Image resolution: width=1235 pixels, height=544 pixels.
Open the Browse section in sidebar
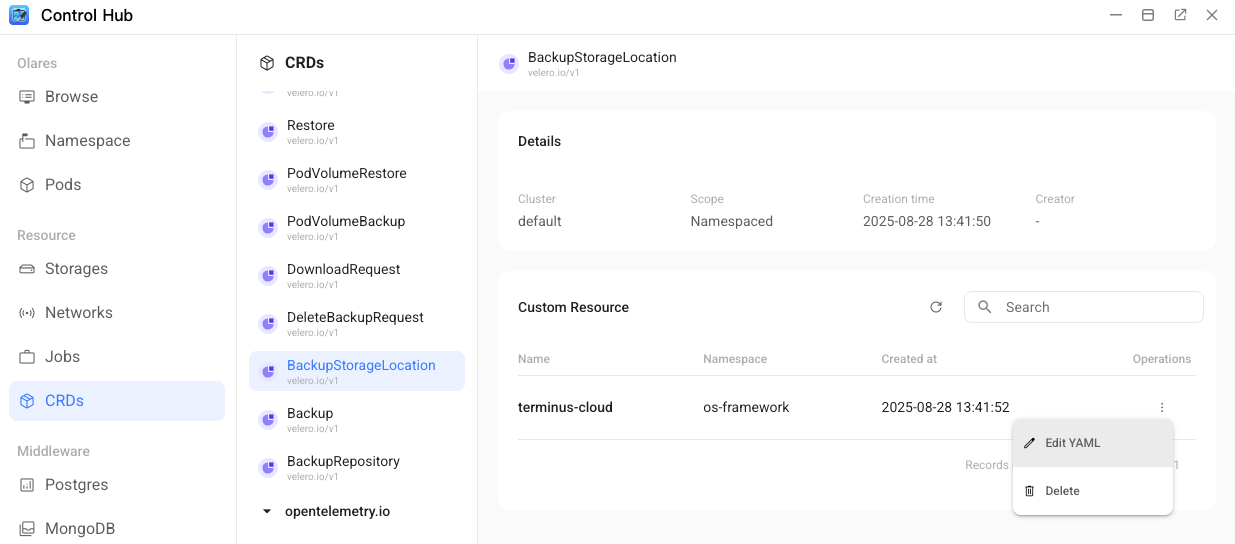pyautogui.click(x=71, y=97)
